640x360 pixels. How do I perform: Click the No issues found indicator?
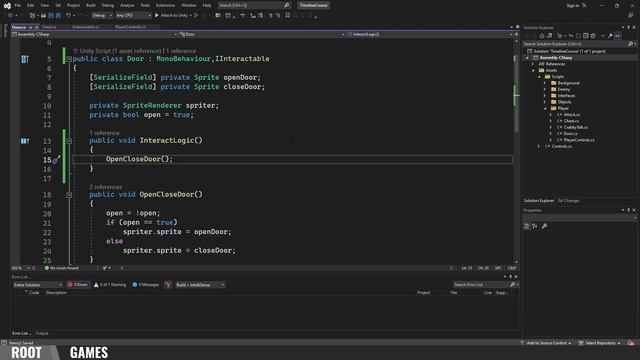pos(61,268)
